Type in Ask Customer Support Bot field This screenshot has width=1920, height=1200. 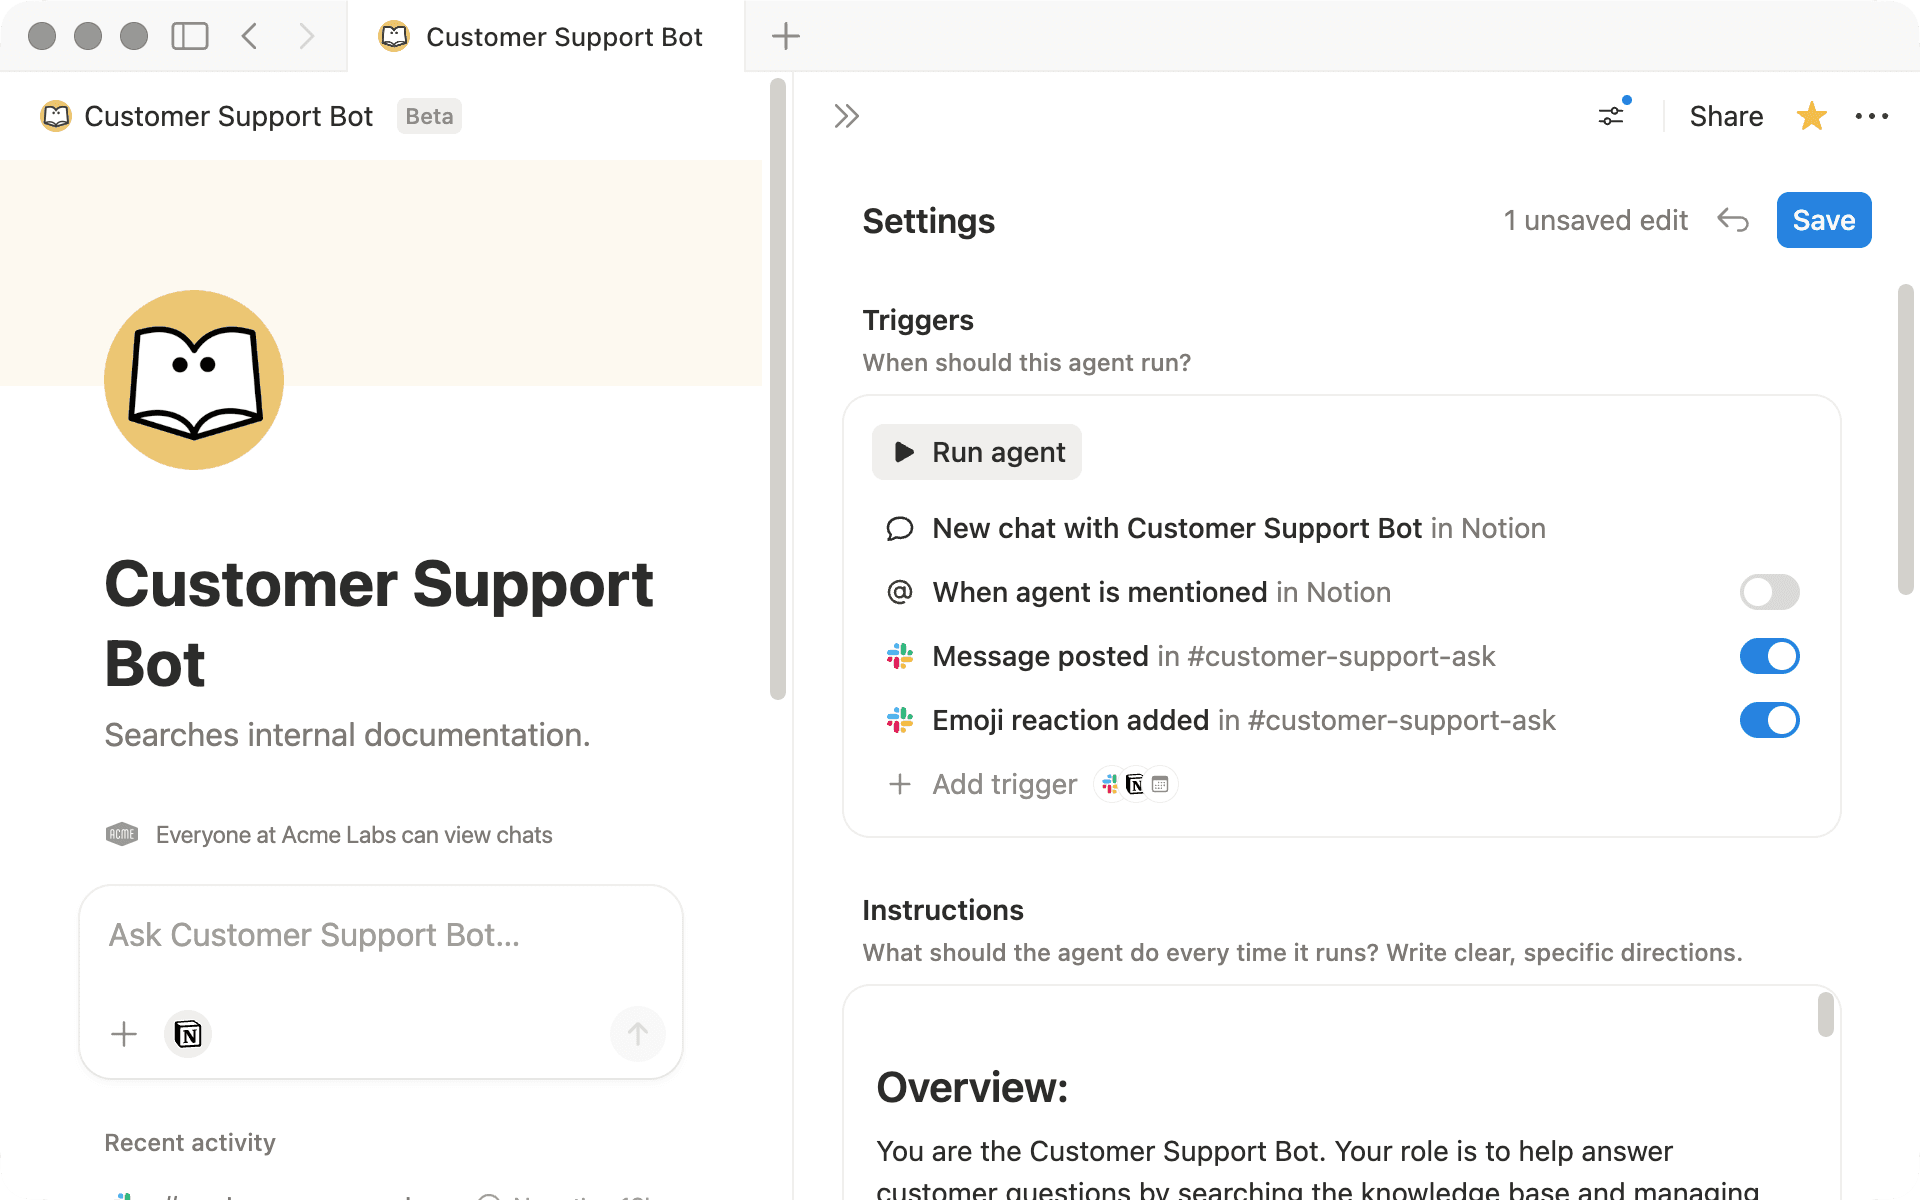click(x=380, y=936)
